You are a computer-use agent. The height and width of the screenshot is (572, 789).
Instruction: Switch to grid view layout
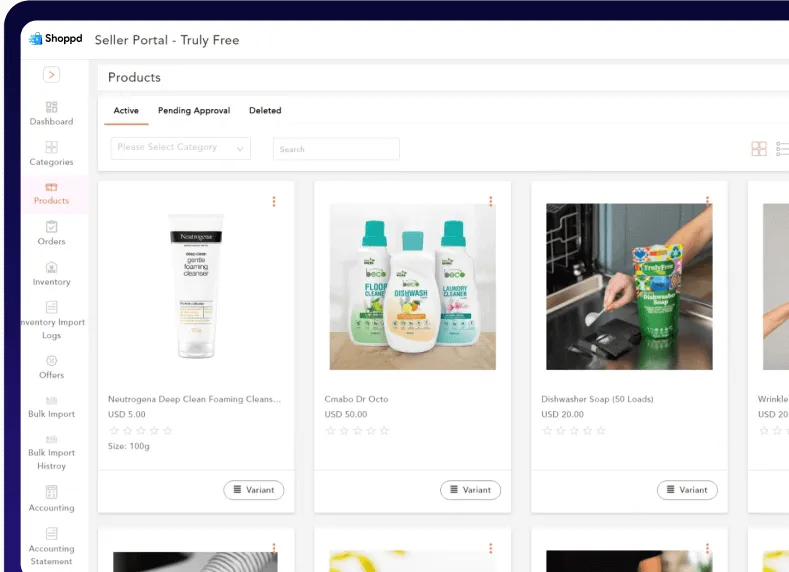click(759, 148)
